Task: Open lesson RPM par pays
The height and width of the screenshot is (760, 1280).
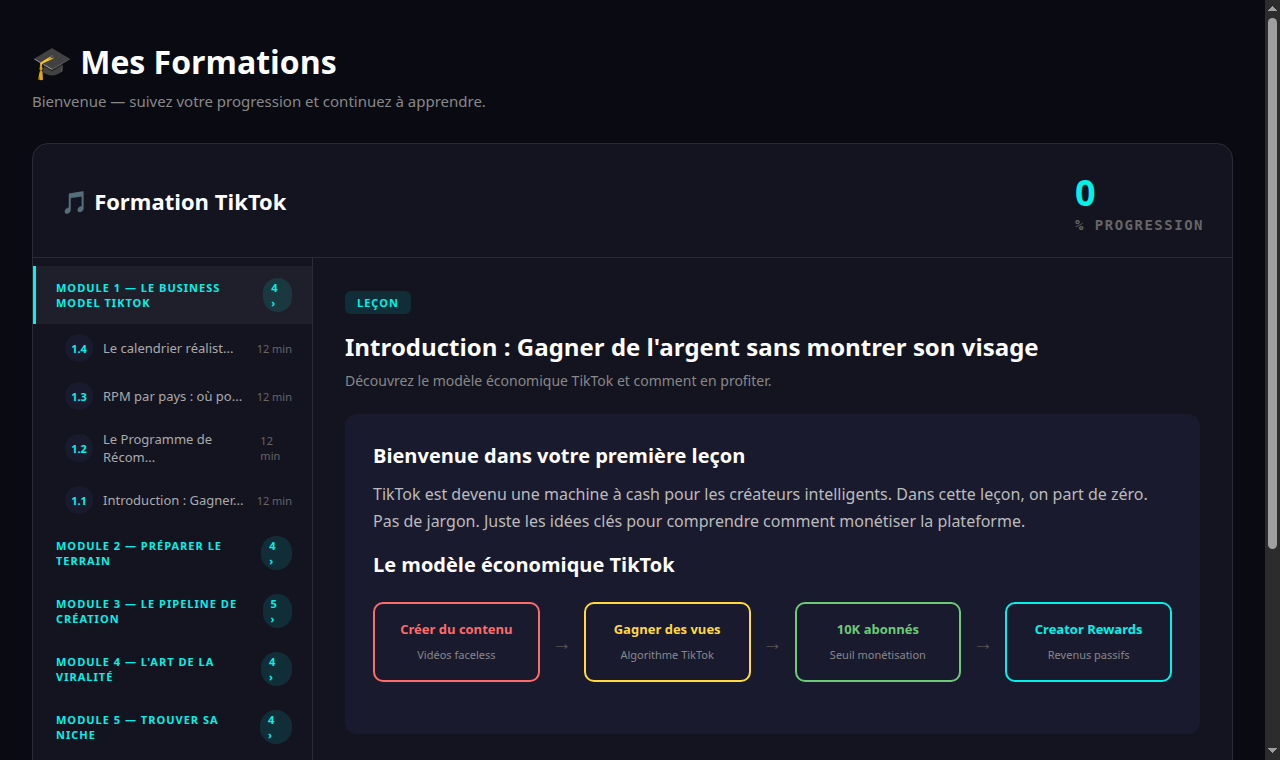Action: (x=173, y=397)
